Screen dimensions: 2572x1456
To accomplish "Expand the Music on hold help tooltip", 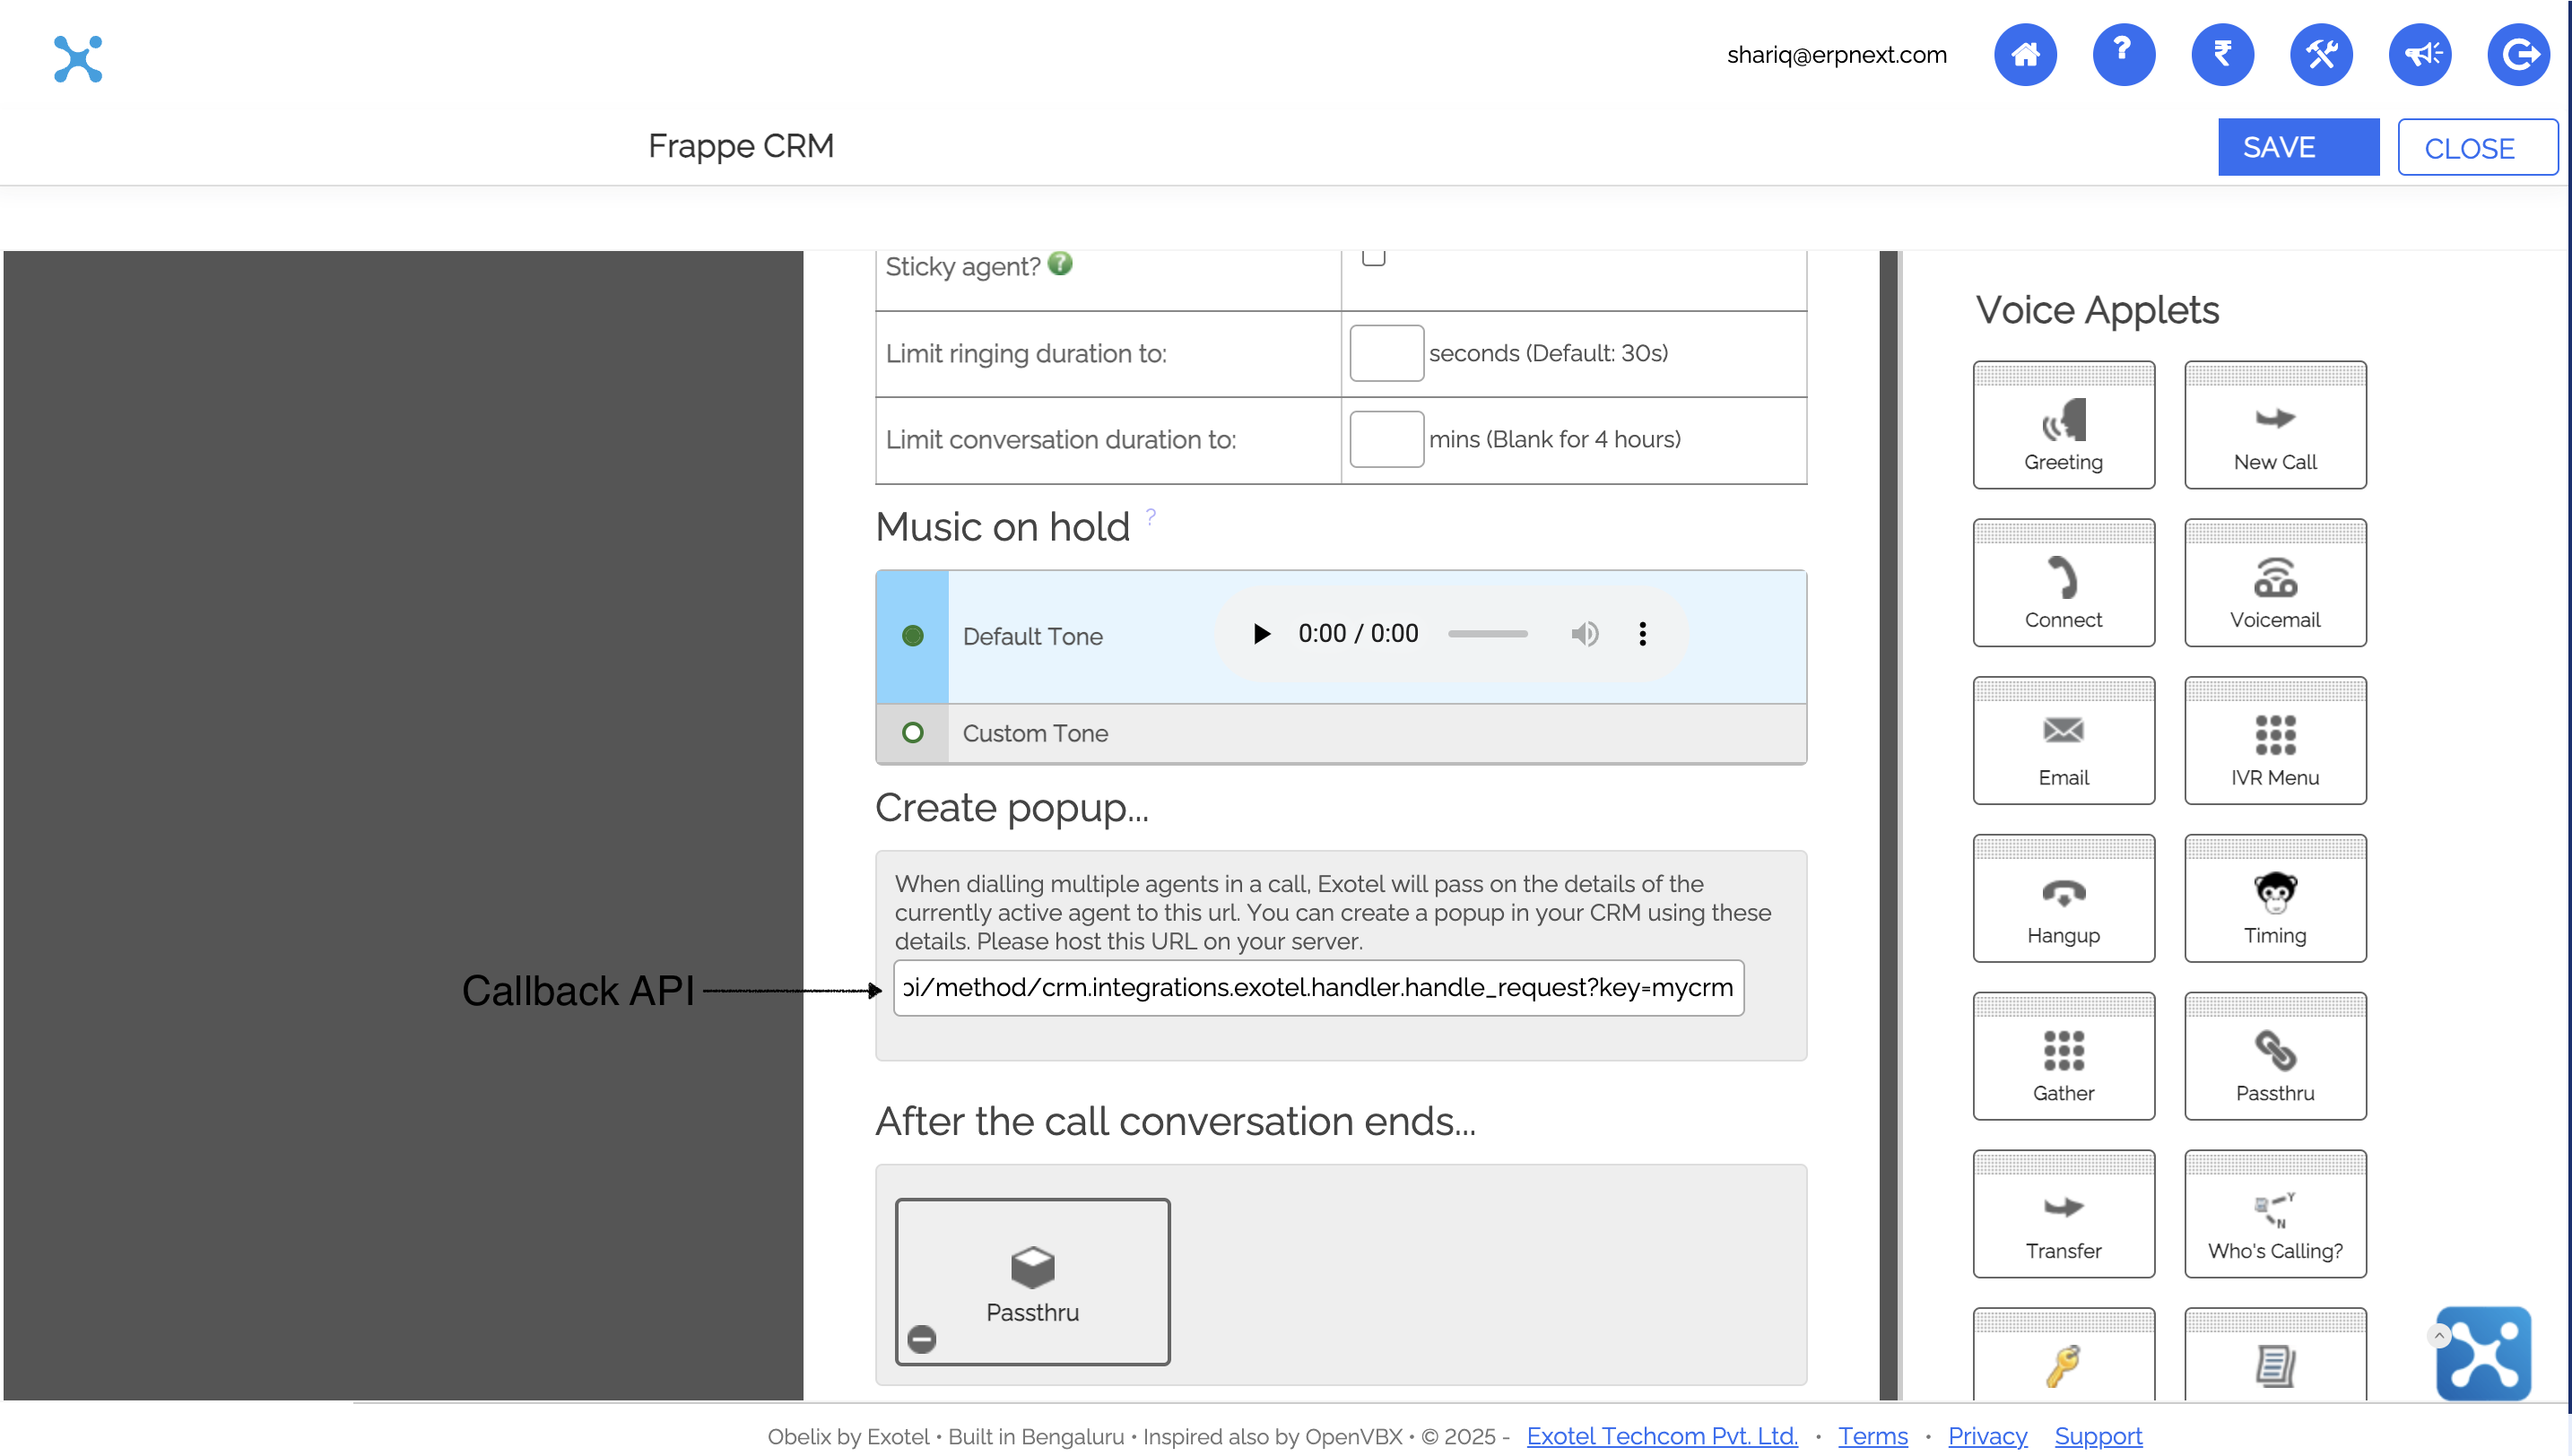I will pos(1151,516).
